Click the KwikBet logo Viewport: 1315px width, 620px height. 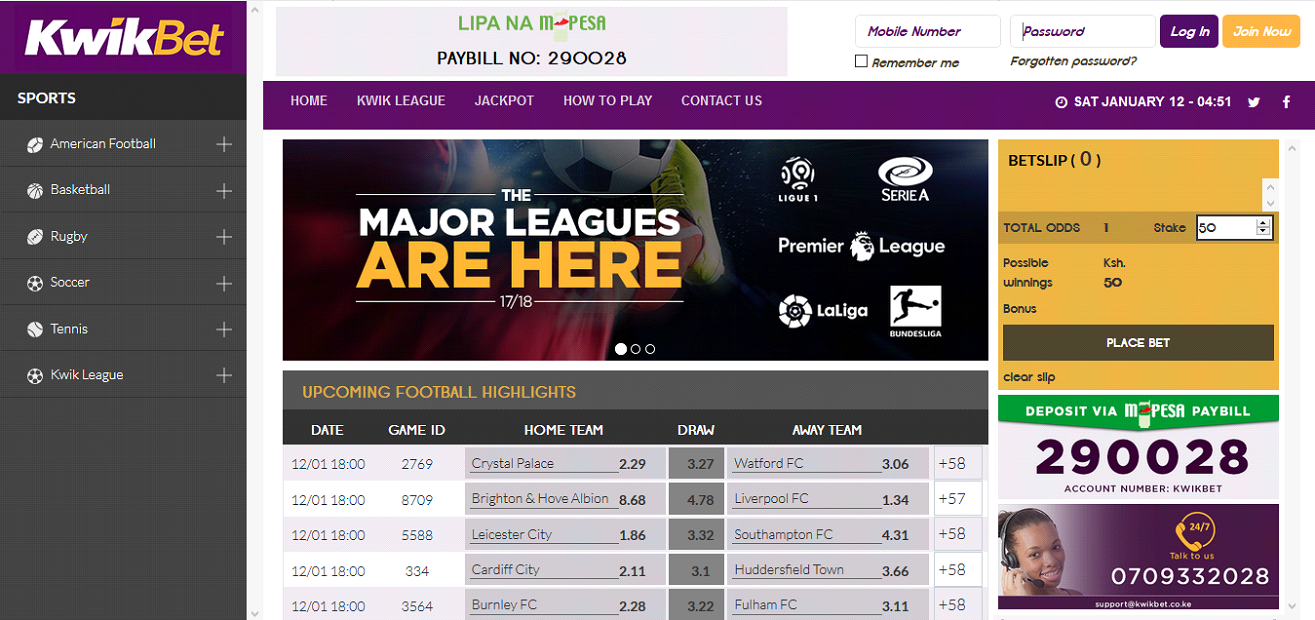[123, 37]
